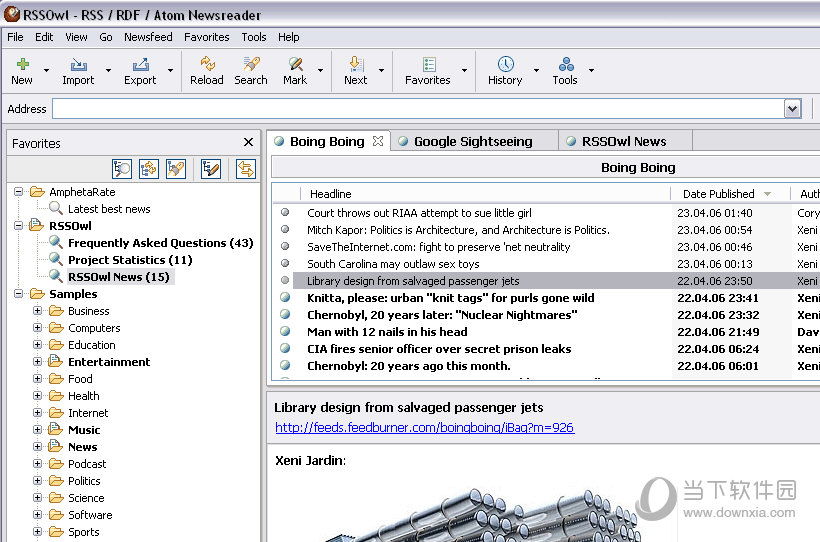This screenshot has height=542, width=820.
Task: Click the RSSOwl application icon in title bar
Action: (x=12, y=14)
